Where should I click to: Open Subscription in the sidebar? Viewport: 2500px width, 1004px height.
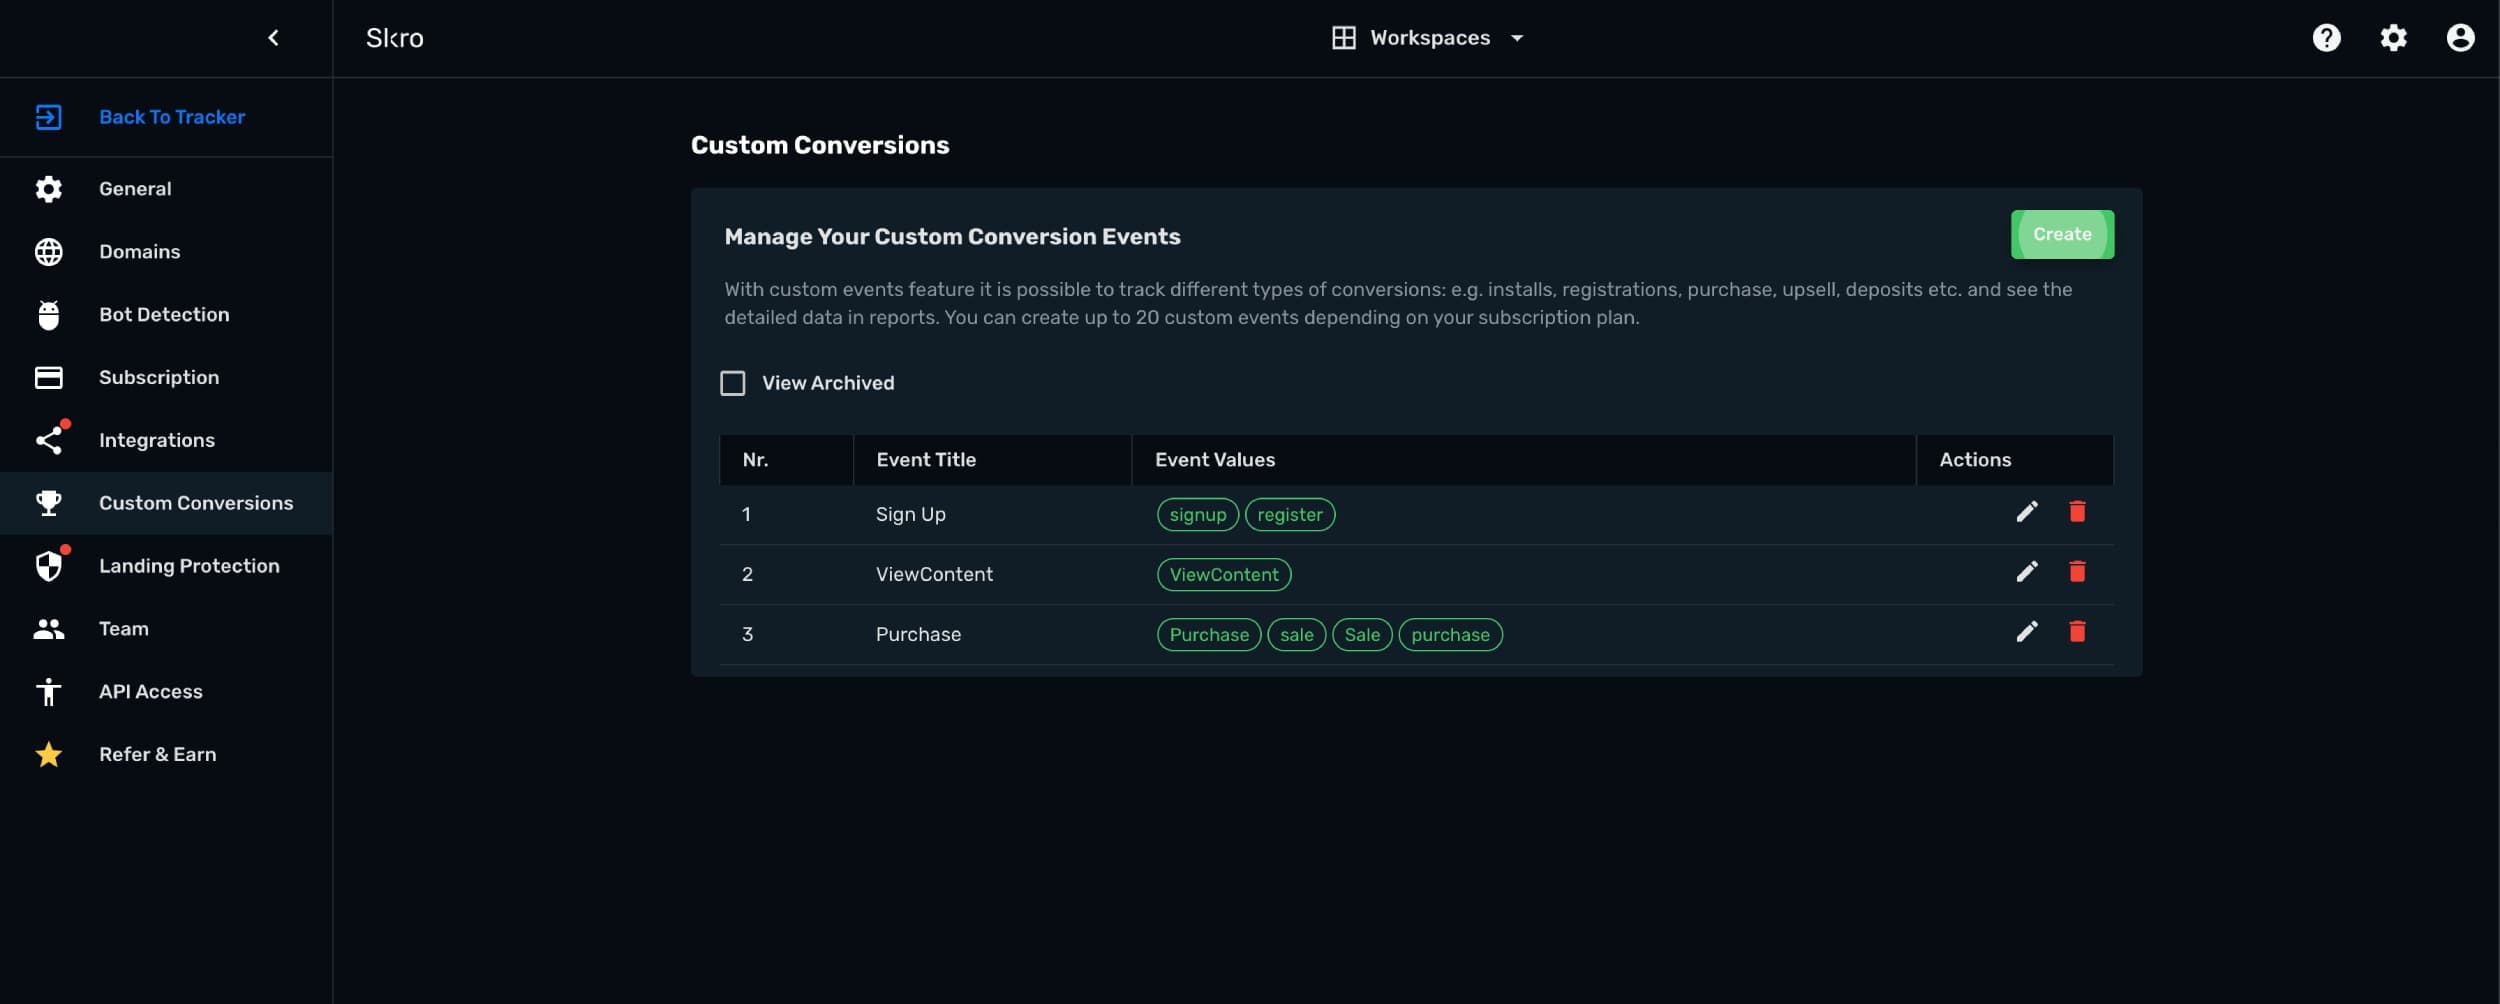click(166, 378)
